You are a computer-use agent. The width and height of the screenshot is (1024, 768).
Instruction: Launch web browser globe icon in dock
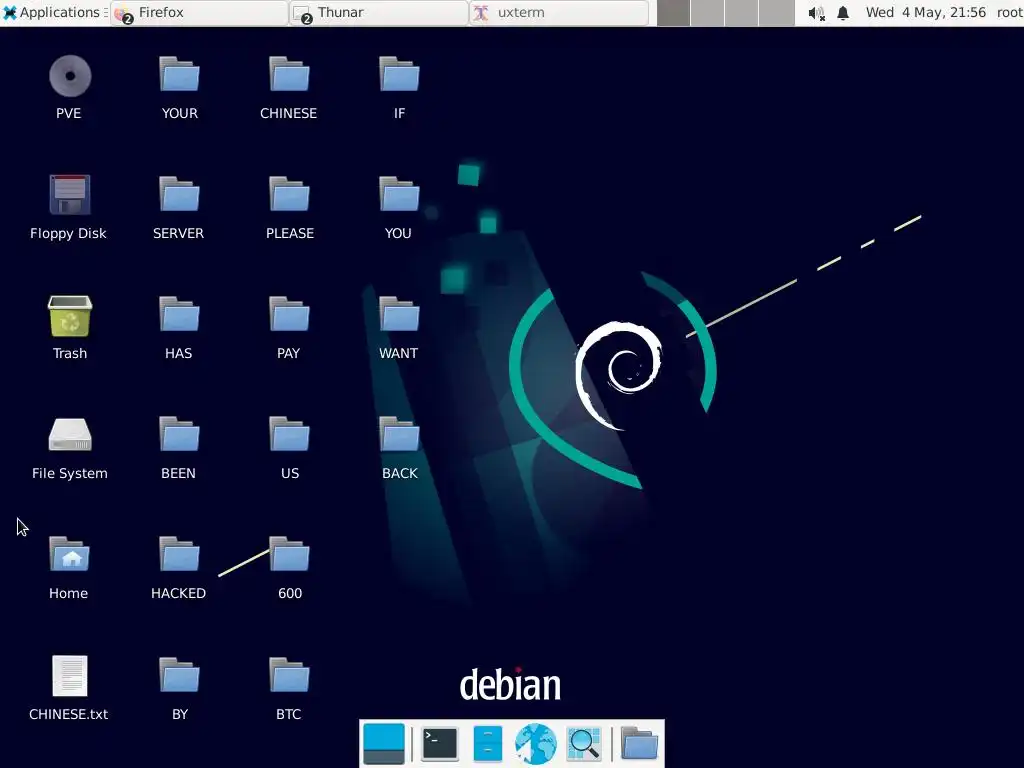point(536,744)
